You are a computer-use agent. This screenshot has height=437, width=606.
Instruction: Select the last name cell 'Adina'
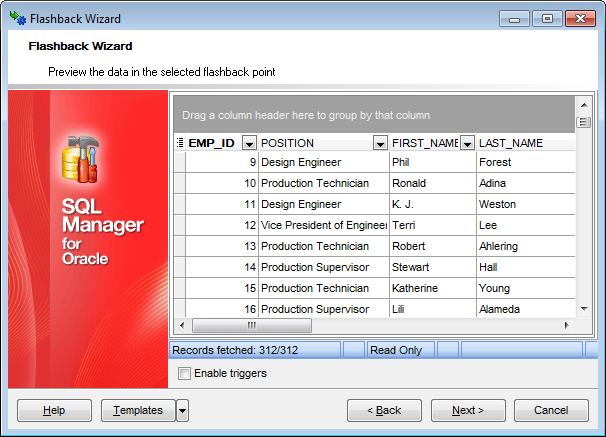(x=526, y=183)
